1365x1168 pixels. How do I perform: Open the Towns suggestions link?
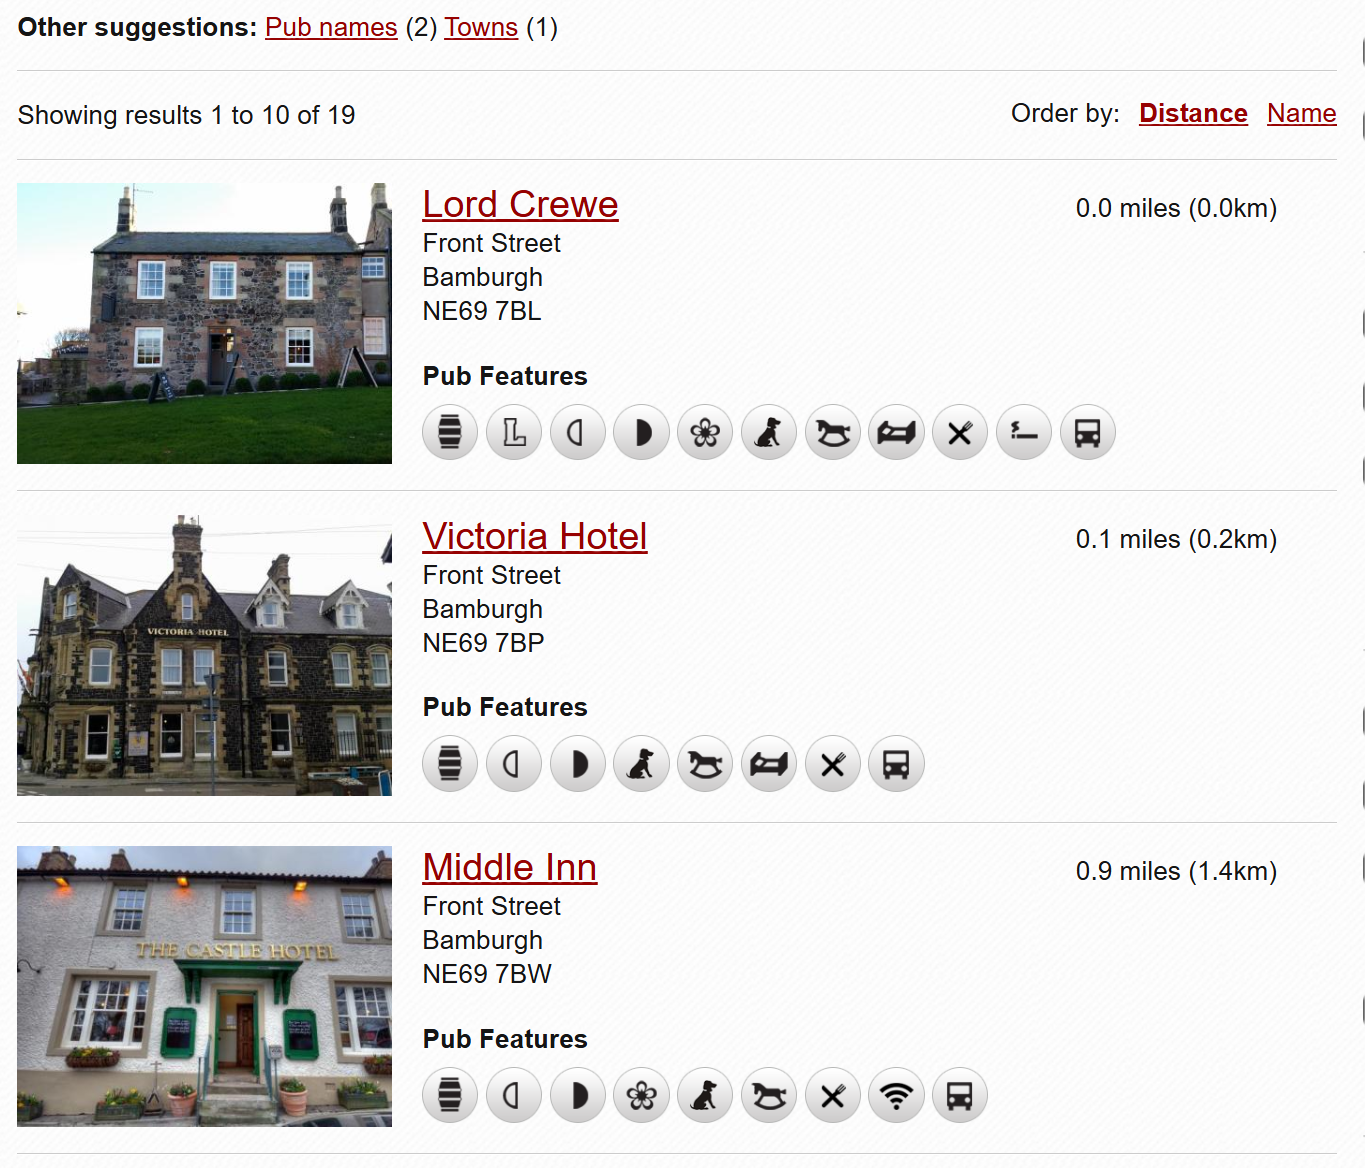481,27
